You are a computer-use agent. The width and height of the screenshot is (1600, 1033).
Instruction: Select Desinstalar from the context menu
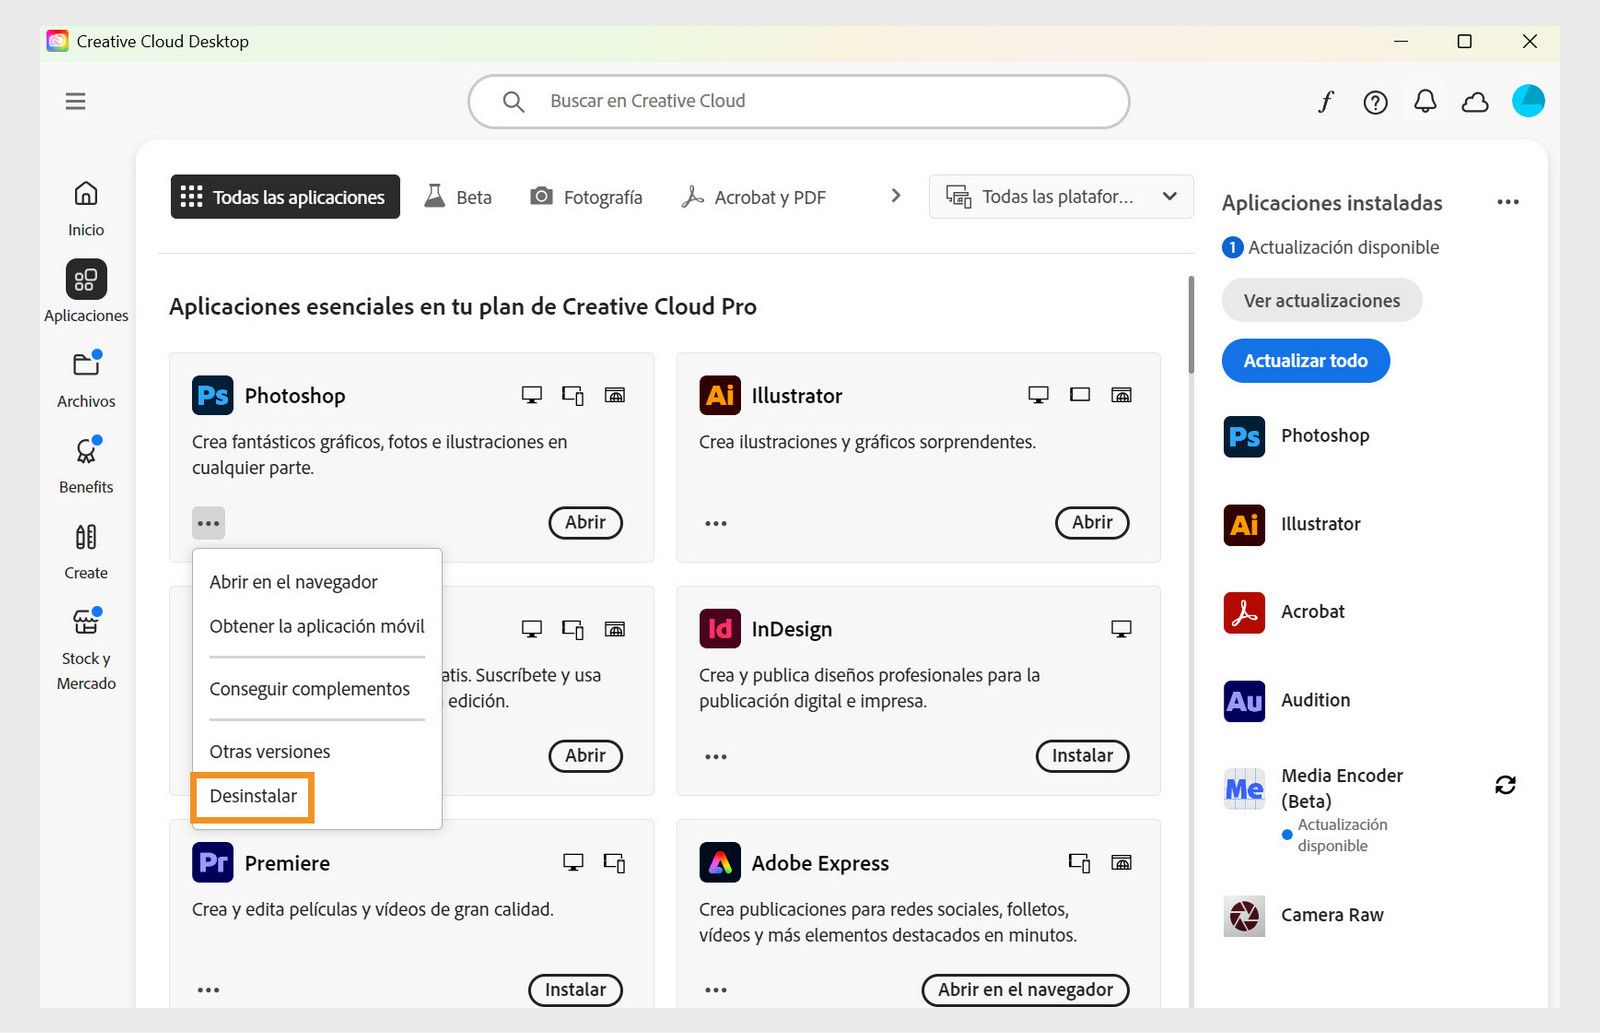point(253,797)
